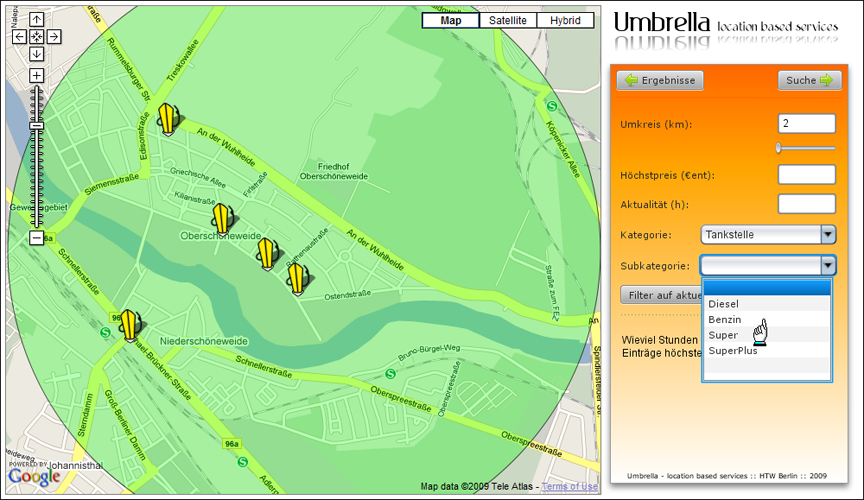This screenshot has height=500, width=864.
Task: Select gas station marker near Treskowallee
Action: click(x=168, y=119)
